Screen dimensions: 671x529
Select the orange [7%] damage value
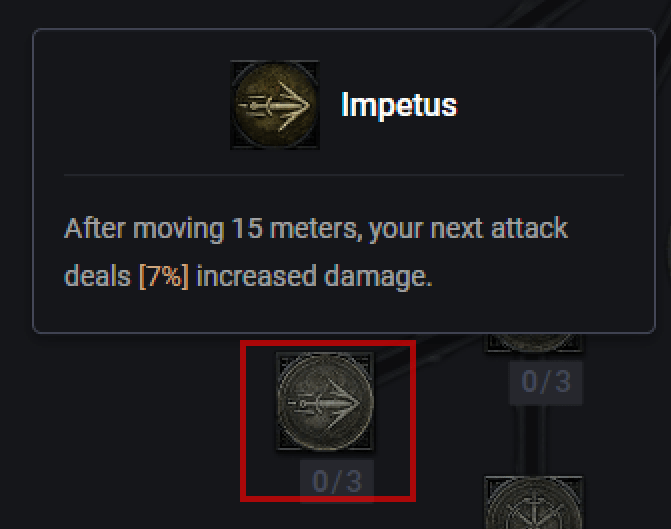(164, 277)
